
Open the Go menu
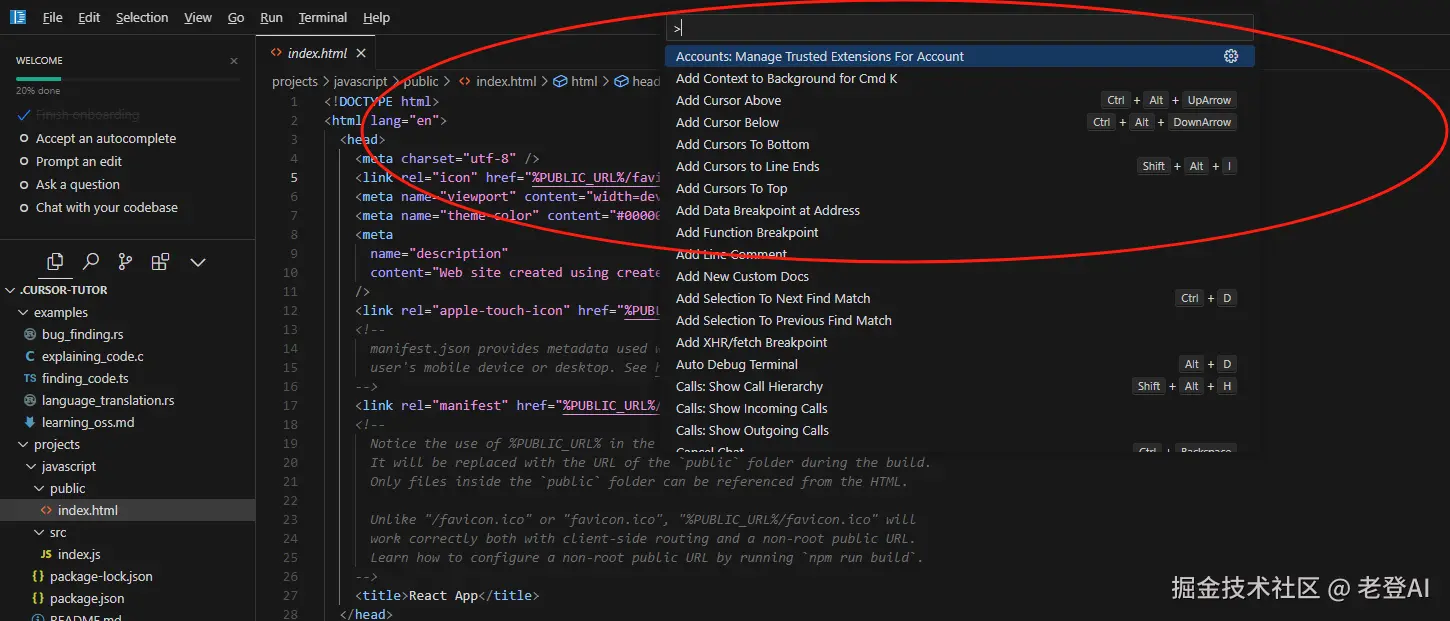coord(236,17)
